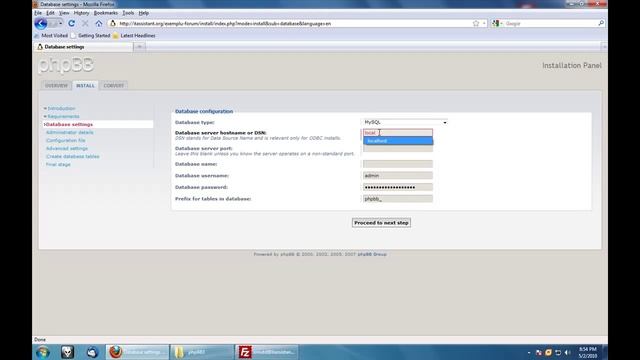Go to Introduction in sidebar

[61, 109]
